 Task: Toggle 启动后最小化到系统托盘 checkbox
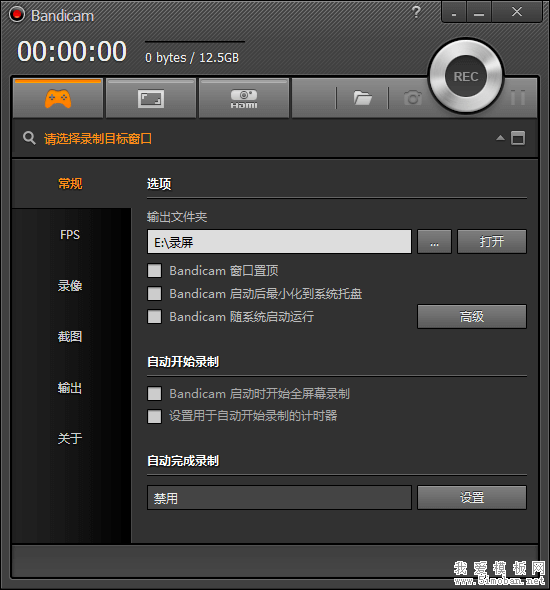(x=154, y=293)
